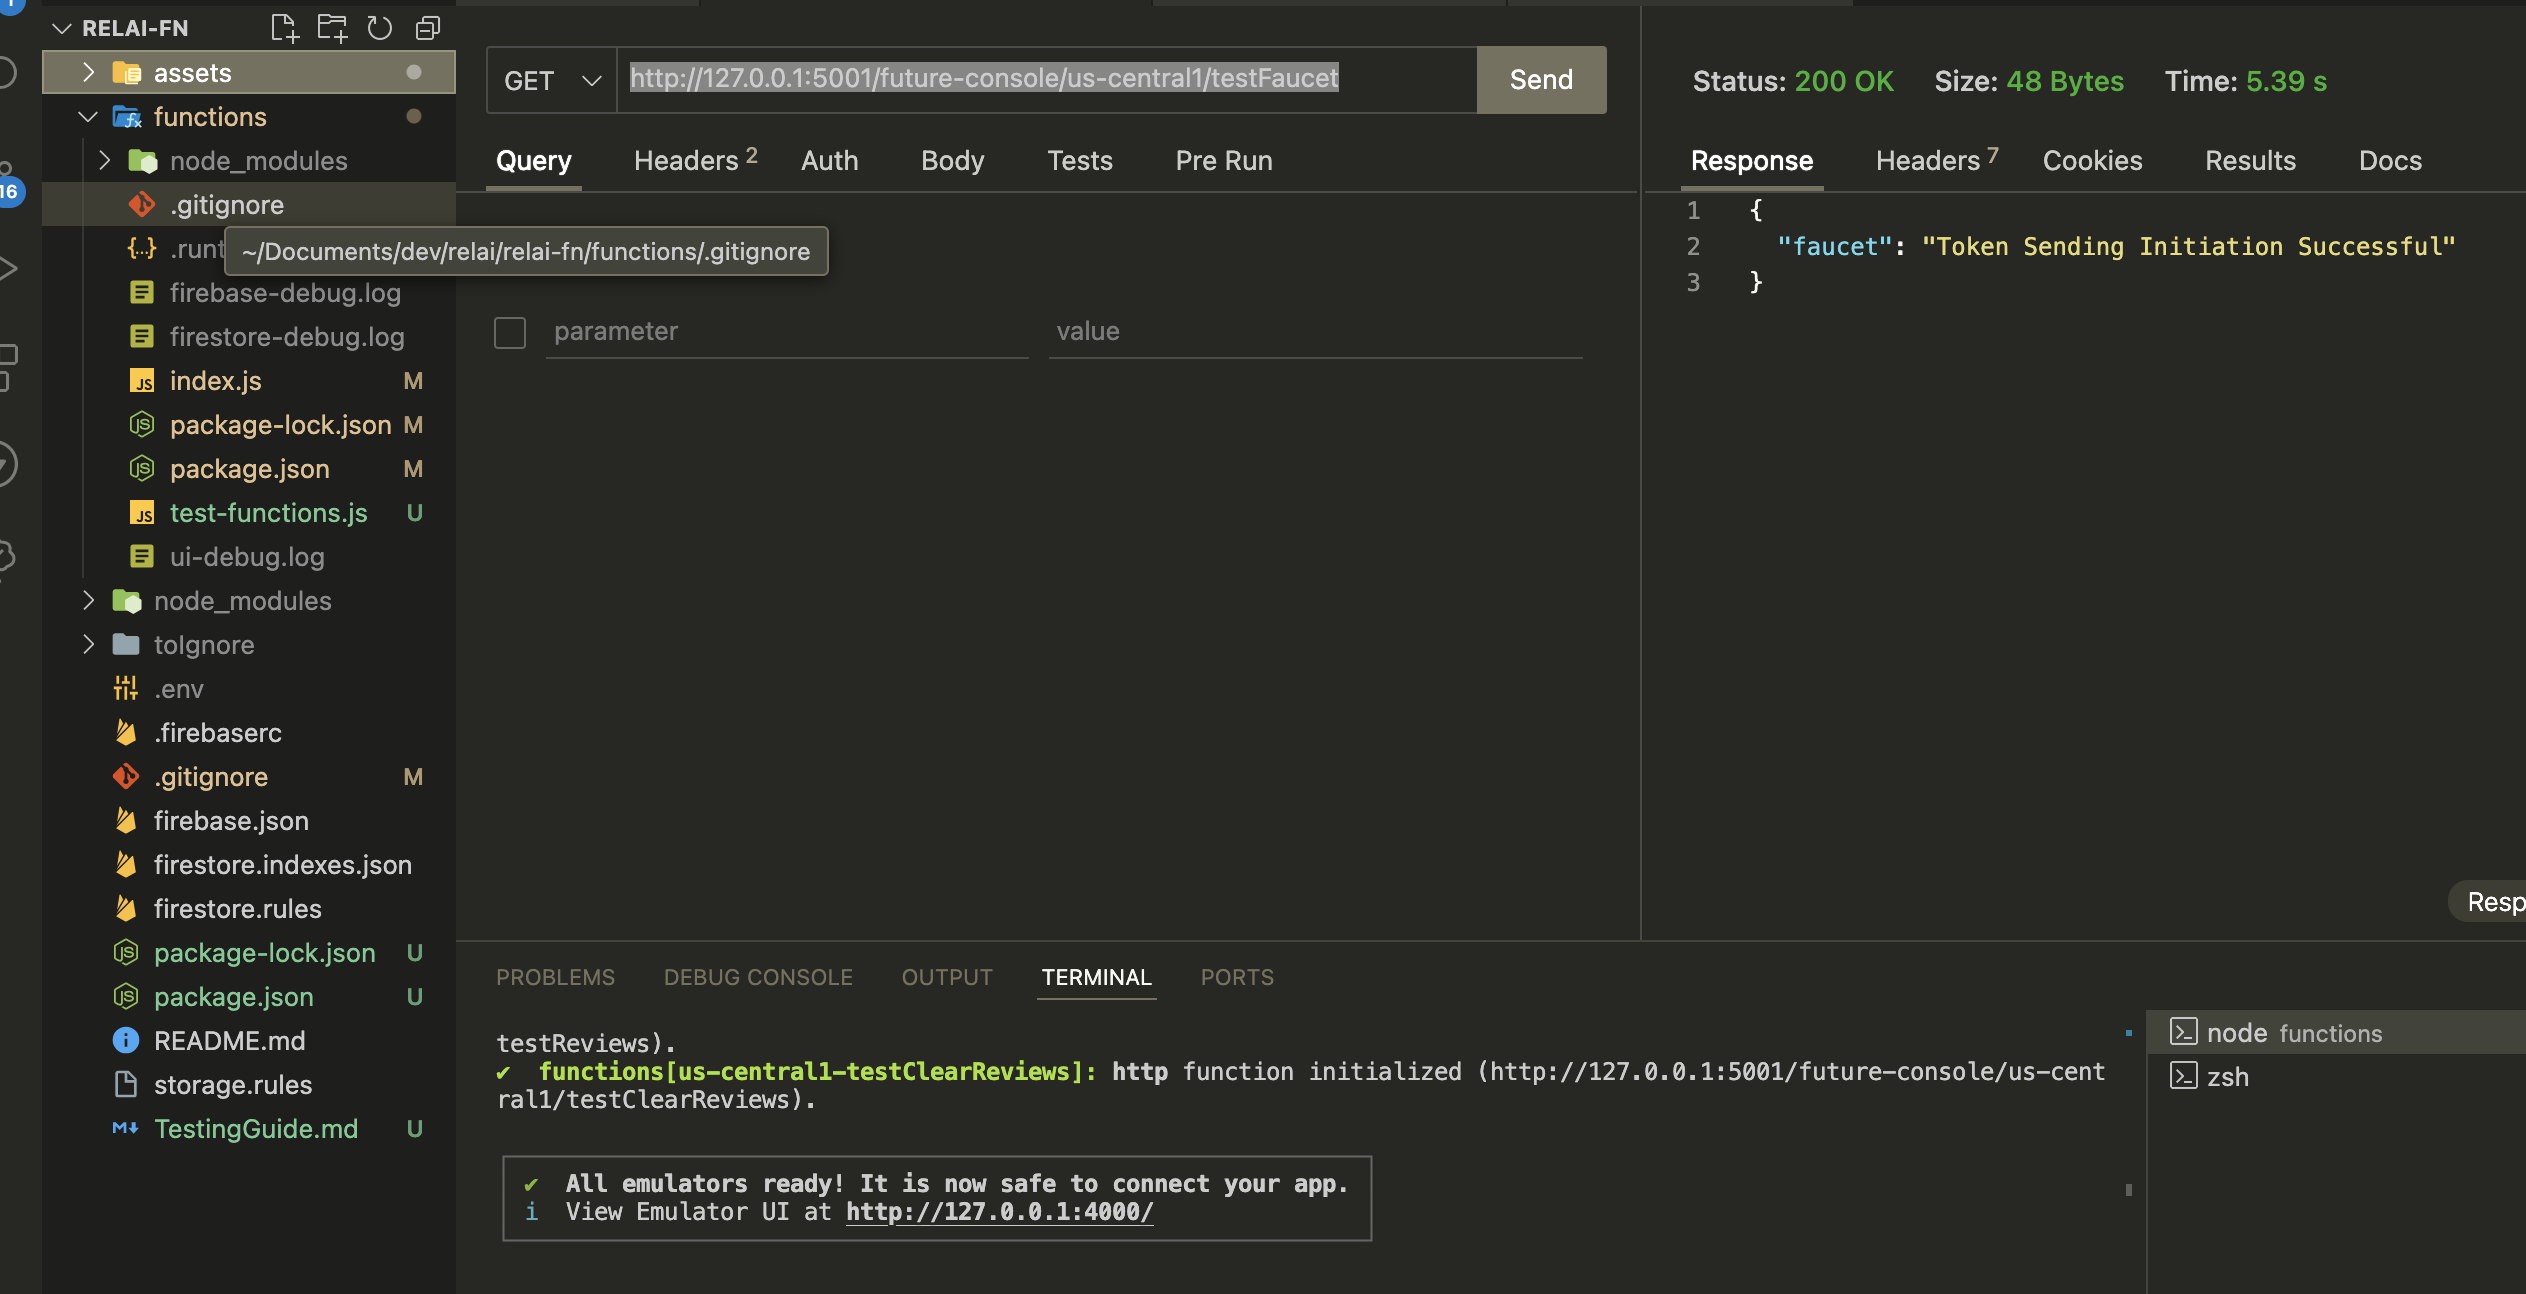The width and height of the screenshot is (2526, 1294).
Task: Send the request with the Send button
Action: 1541,80
